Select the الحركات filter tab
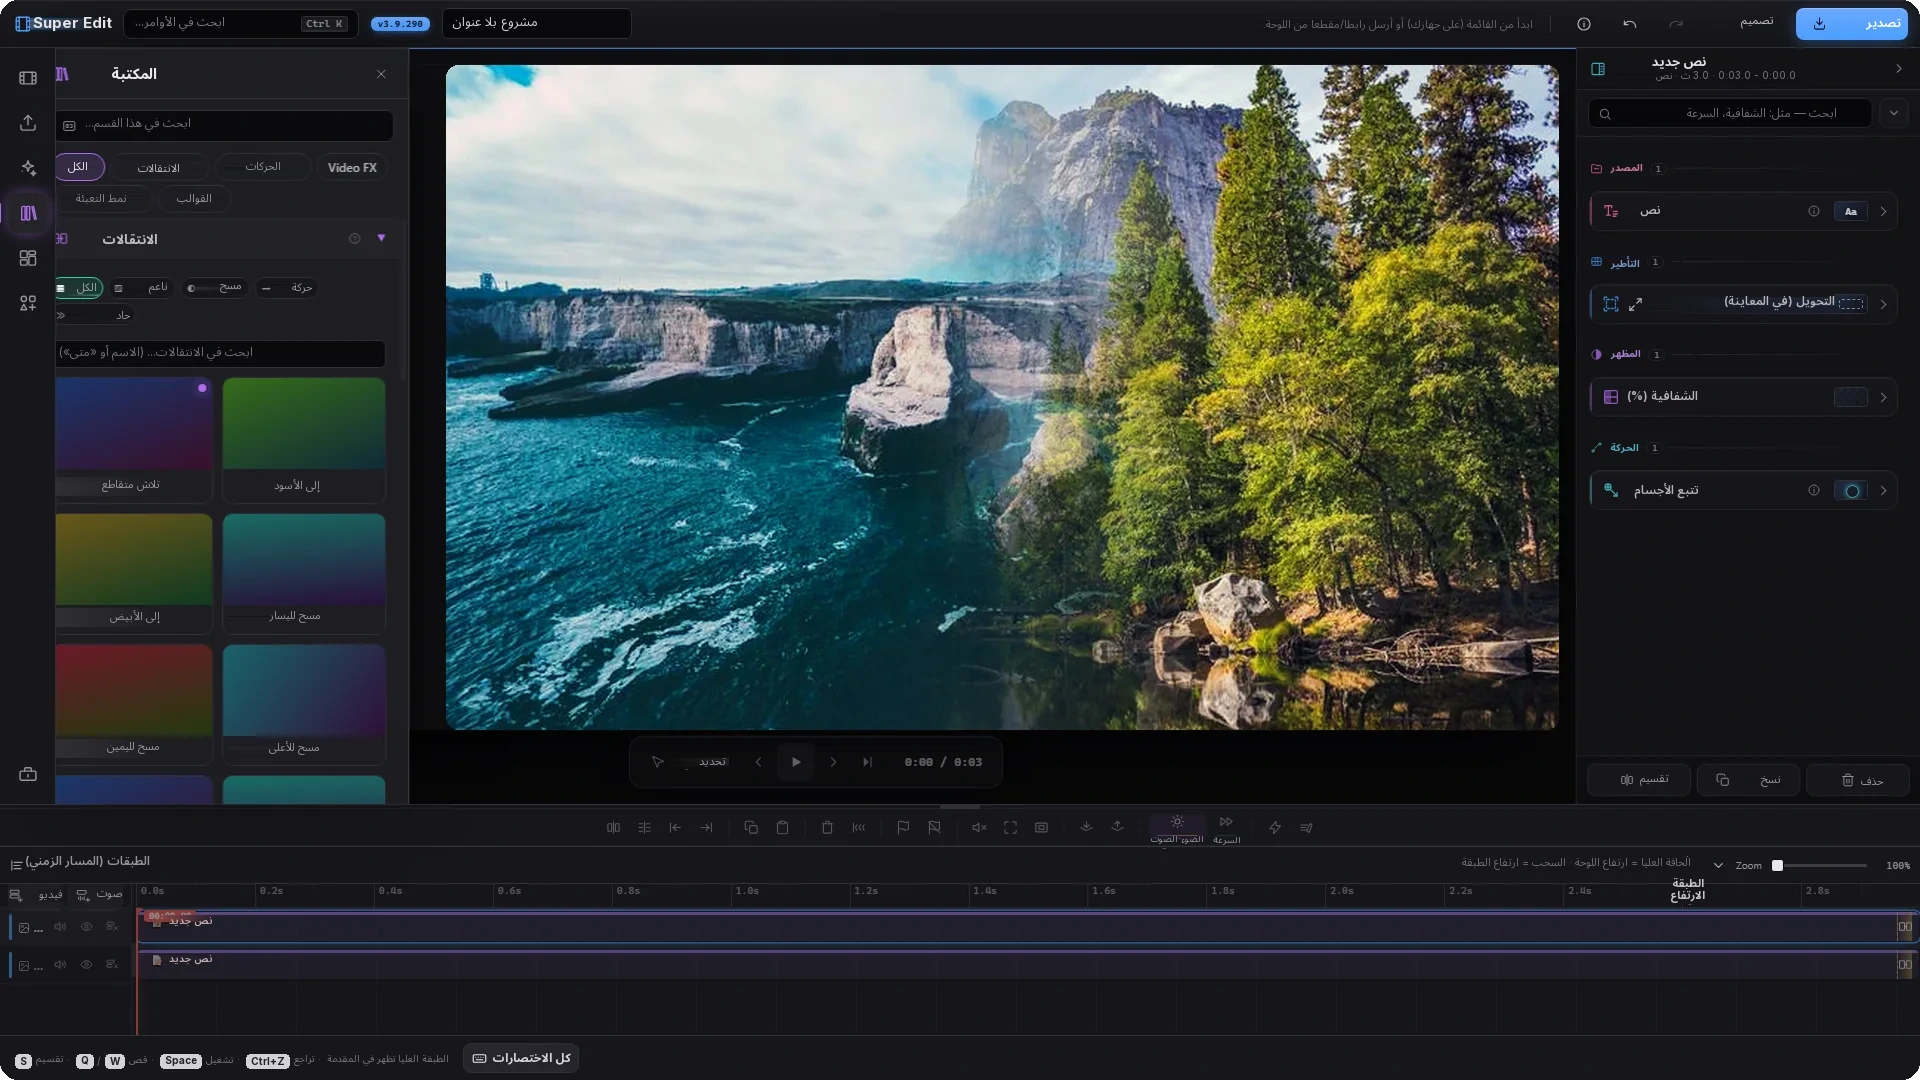The height and width of the screenshot is (1080, 1920). click(x=263, y=167)
